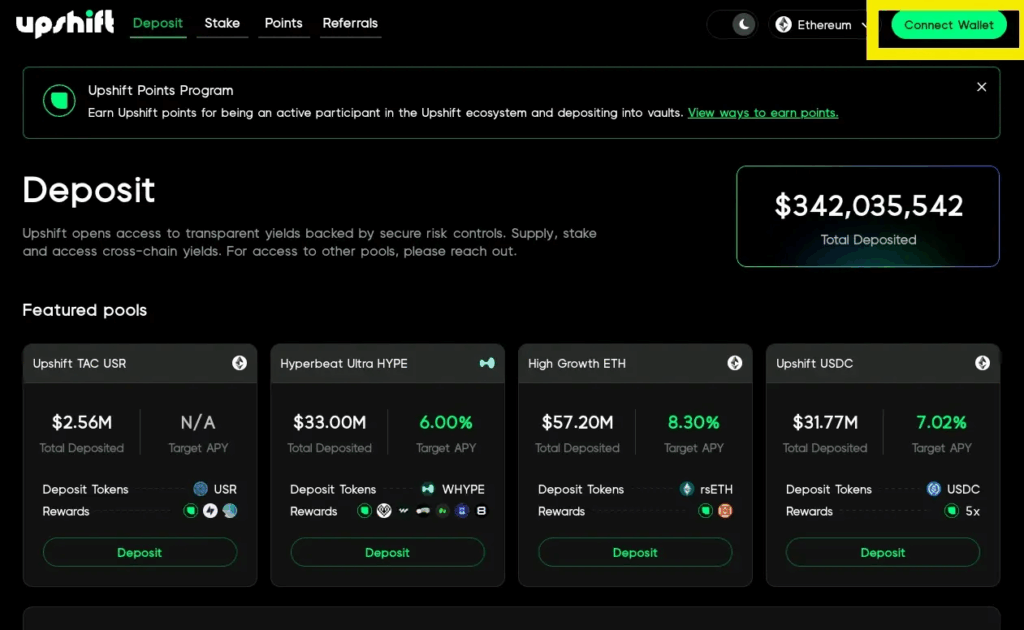Click the Featured pools heading

[85, 310]
